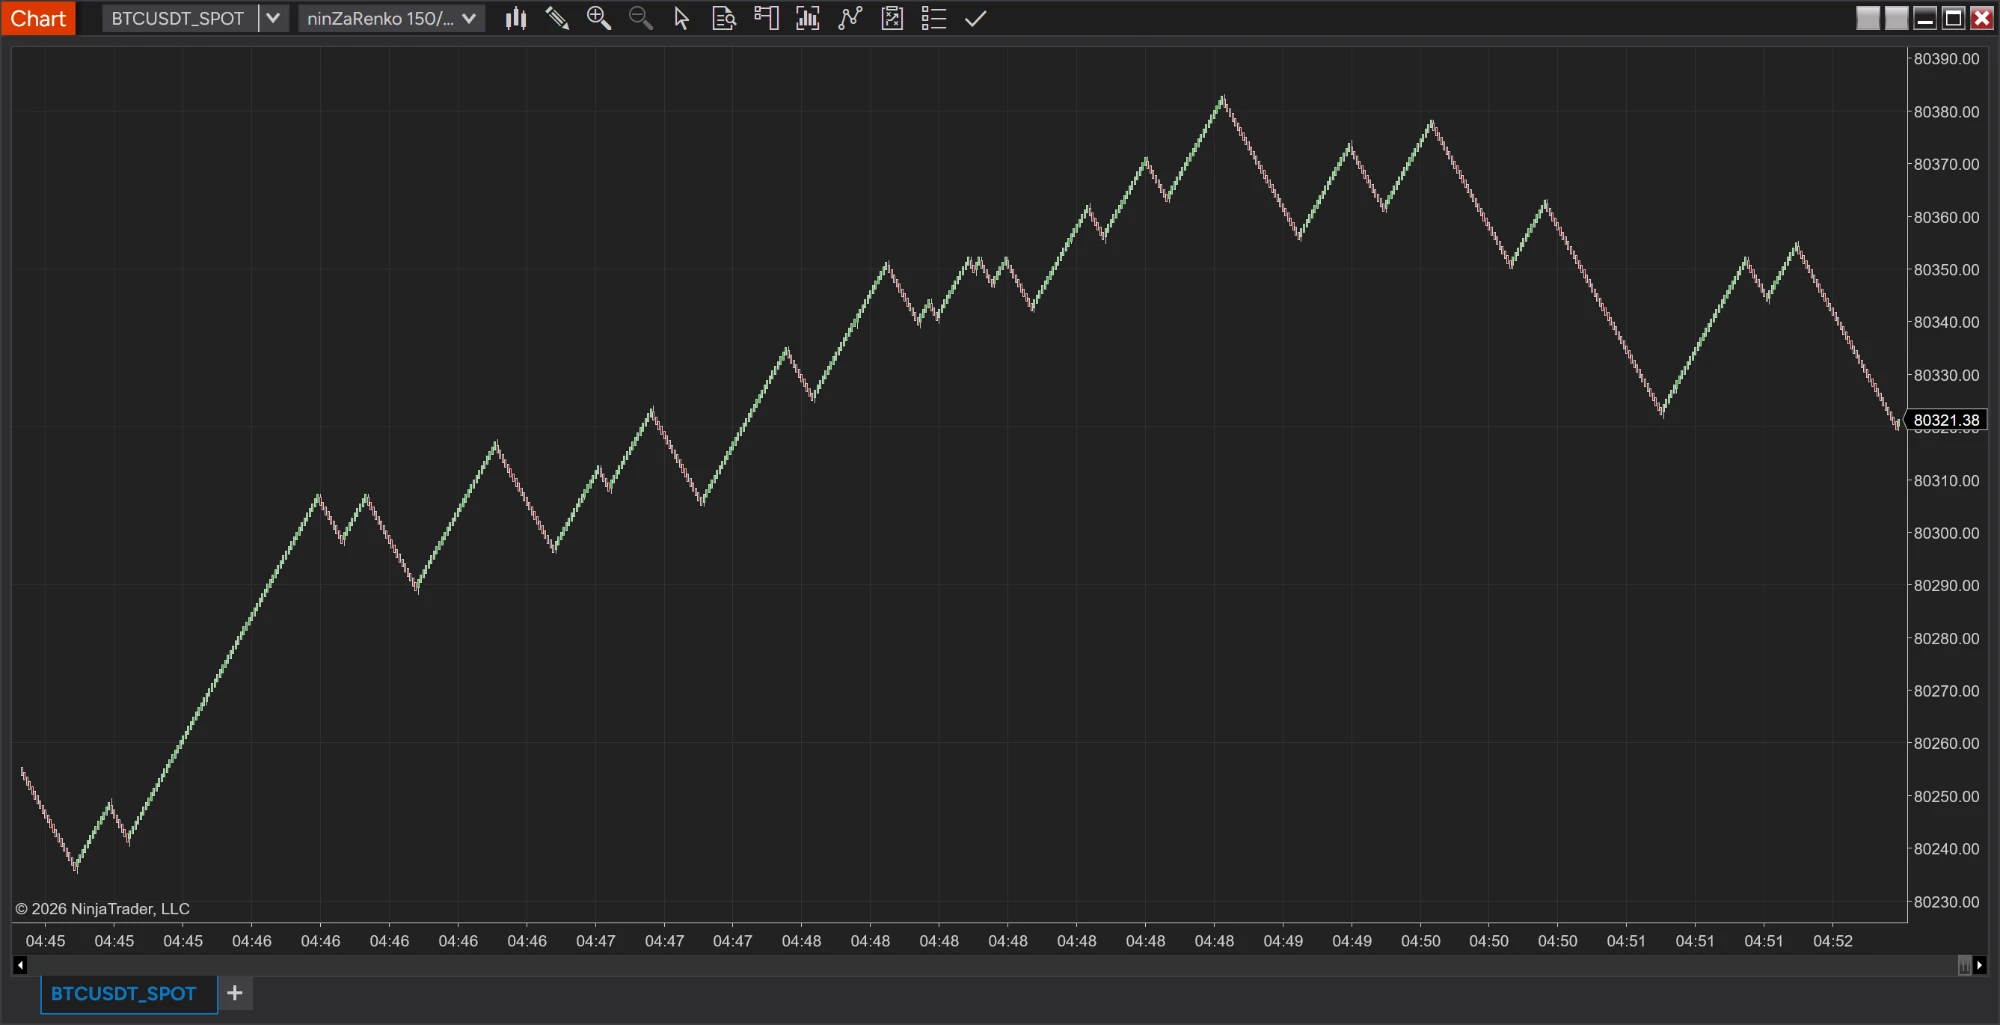Viewport: 2000px width, 1025px height.
Task: Click the 80380.00 price axis label
Action: coord(1946,112)
